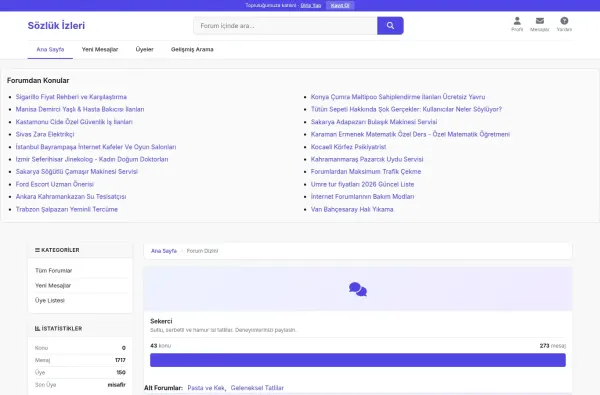This screenshot has width=600, height=395.
Task: Open Sakarya Söğütlü Çamaşır Makinesi Servisi topic
Action: tap(77, 171)
